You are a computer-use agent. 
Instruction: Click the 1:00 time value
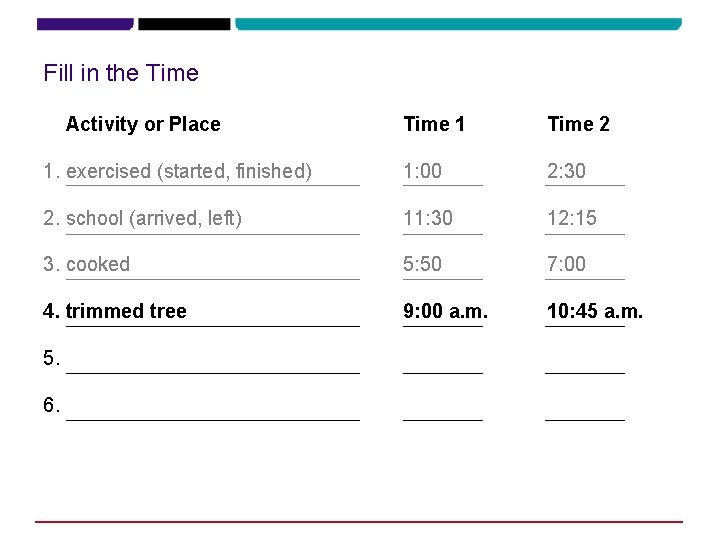click(x=422, y=171)
